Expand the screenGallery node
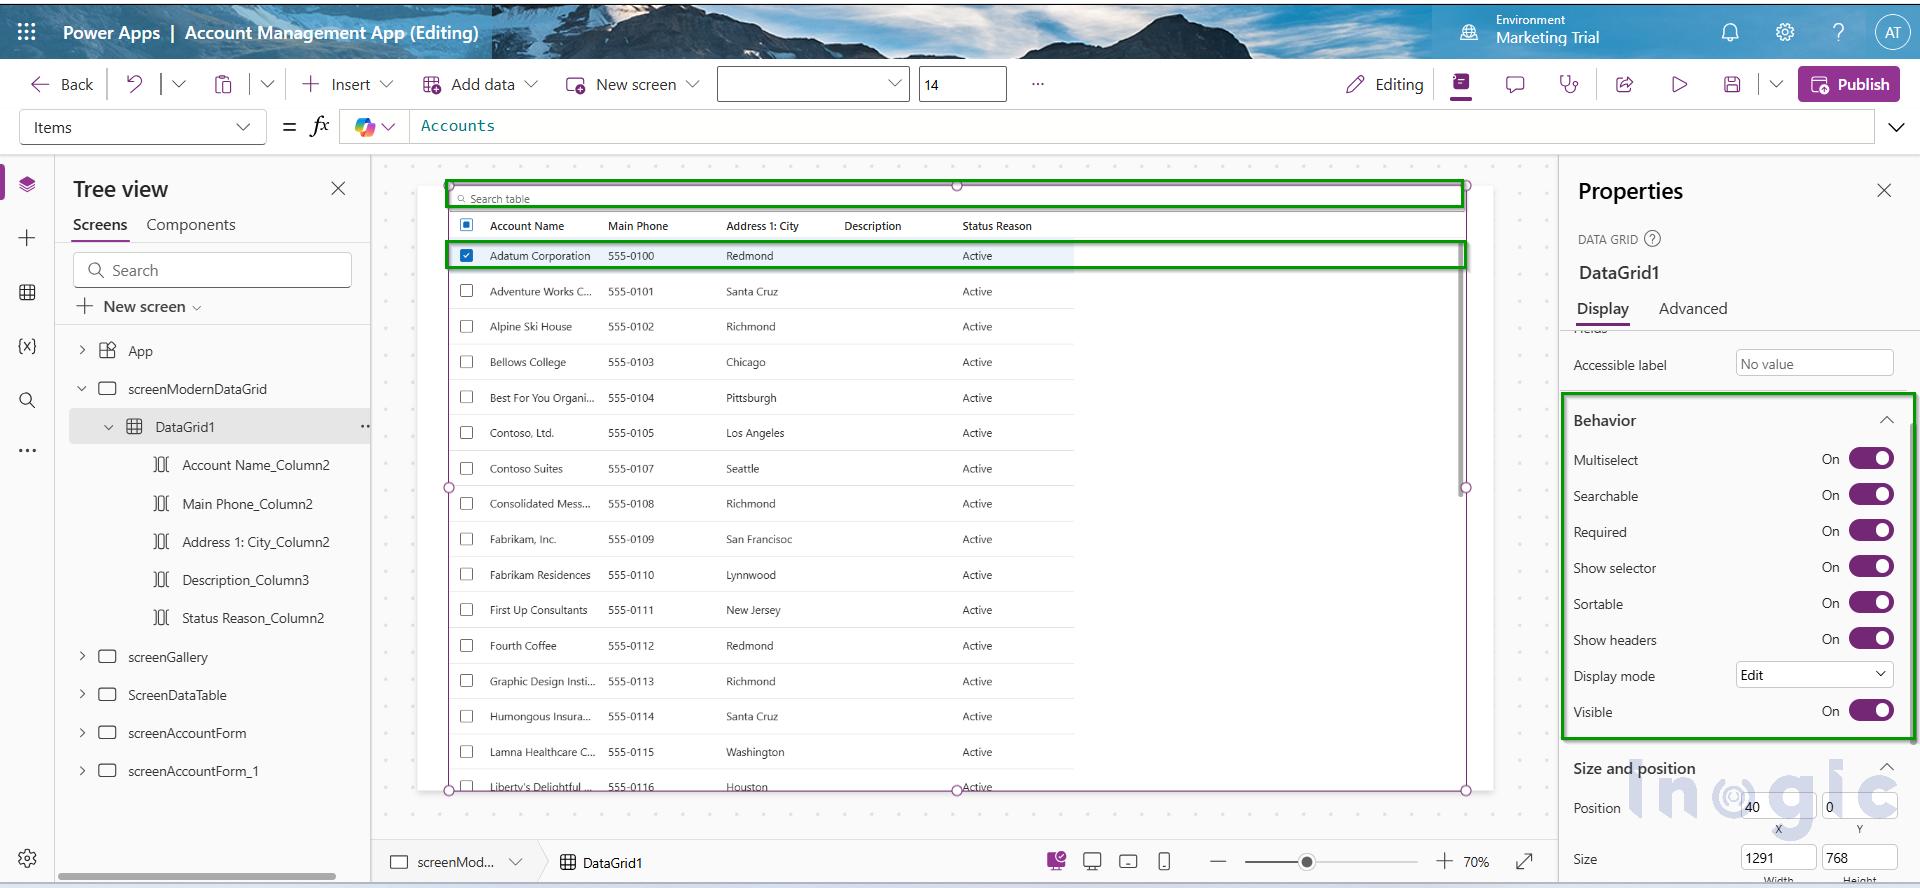The image size is (1920, 888). 82,657
